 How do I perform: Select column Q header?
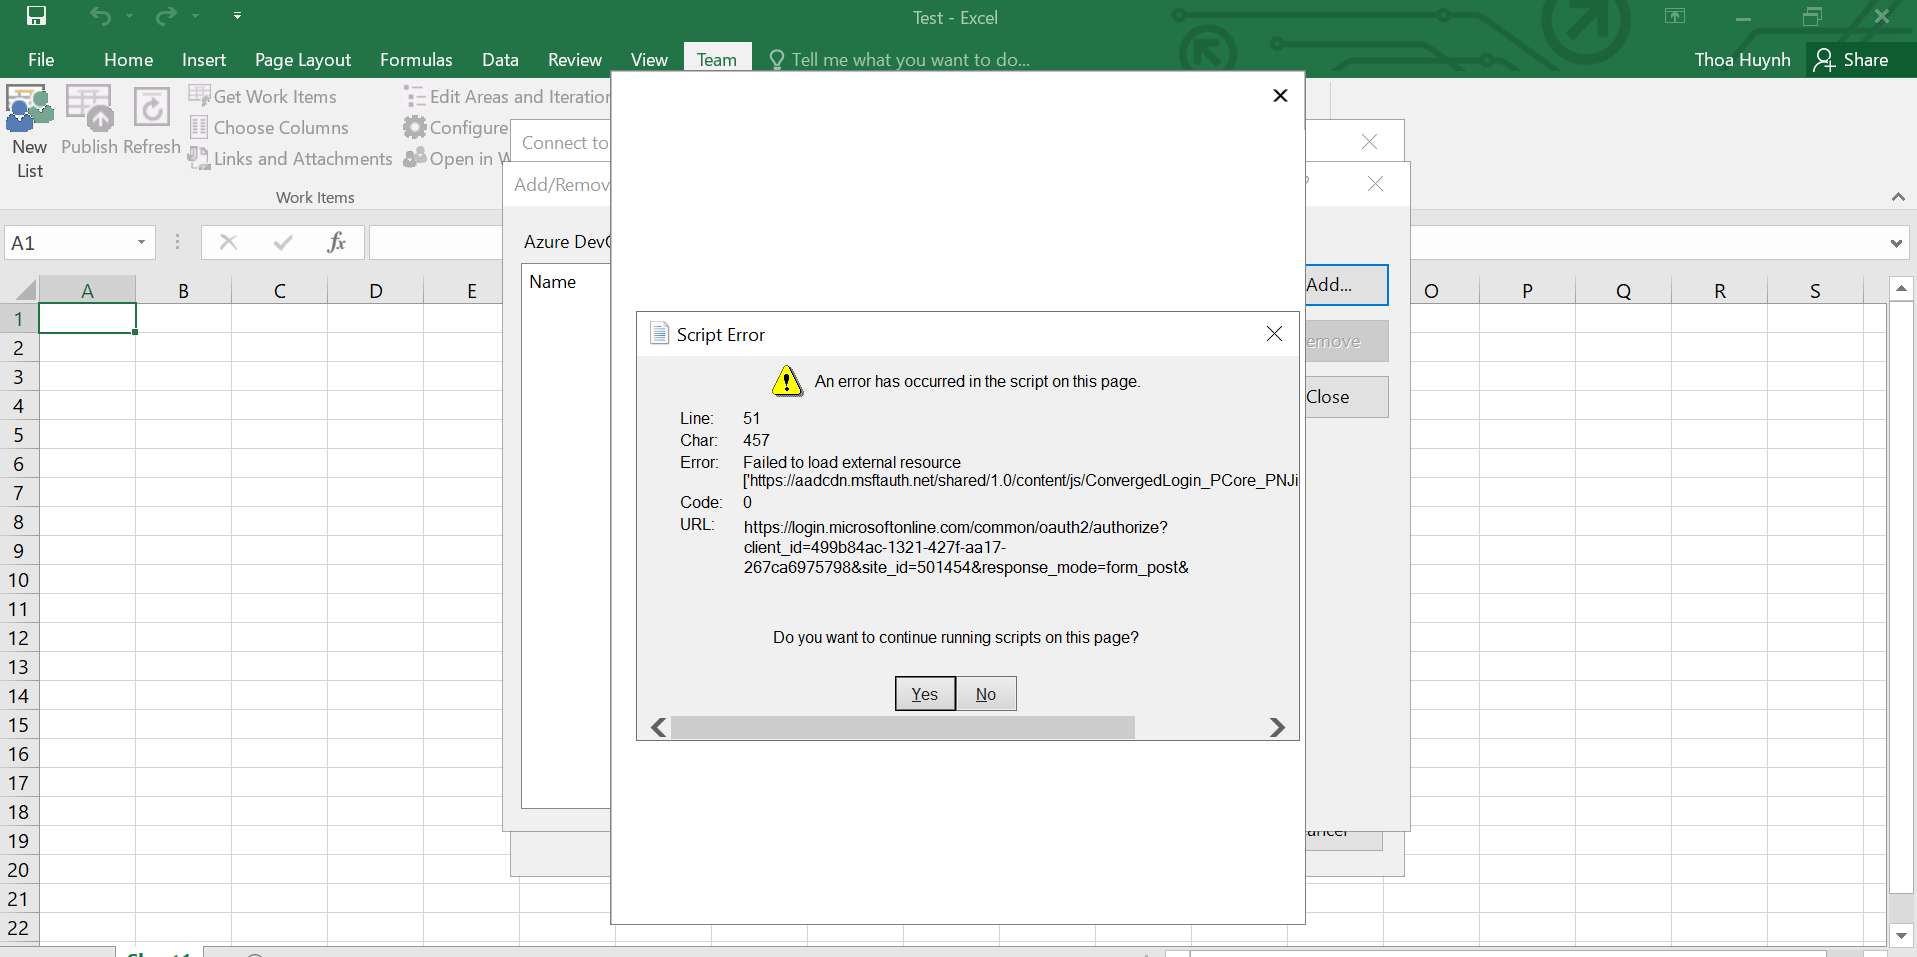click(x=1623, y=291)
